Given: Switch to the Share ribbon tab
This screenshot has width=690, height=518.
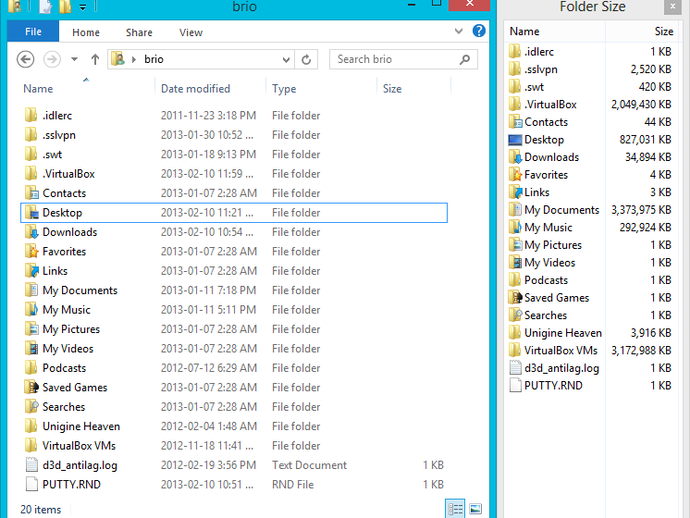Looking at the screenshot, I should [x=139, y=32].
